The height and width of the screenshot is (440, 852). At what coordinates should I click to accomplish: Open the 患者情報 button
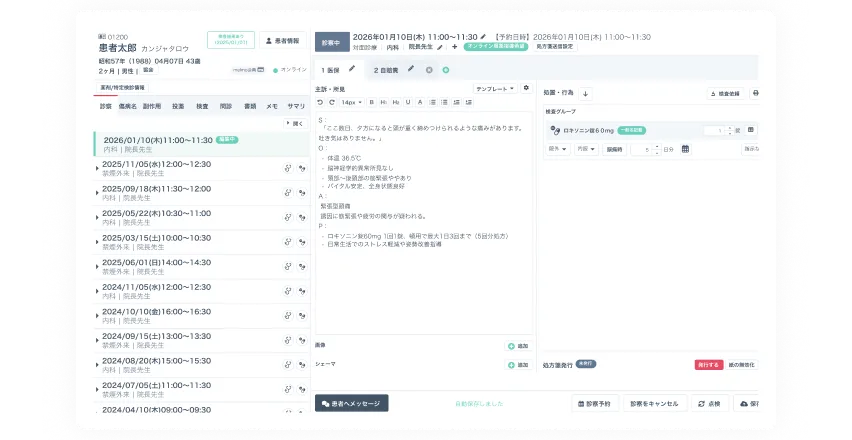(x=283, y=41)
